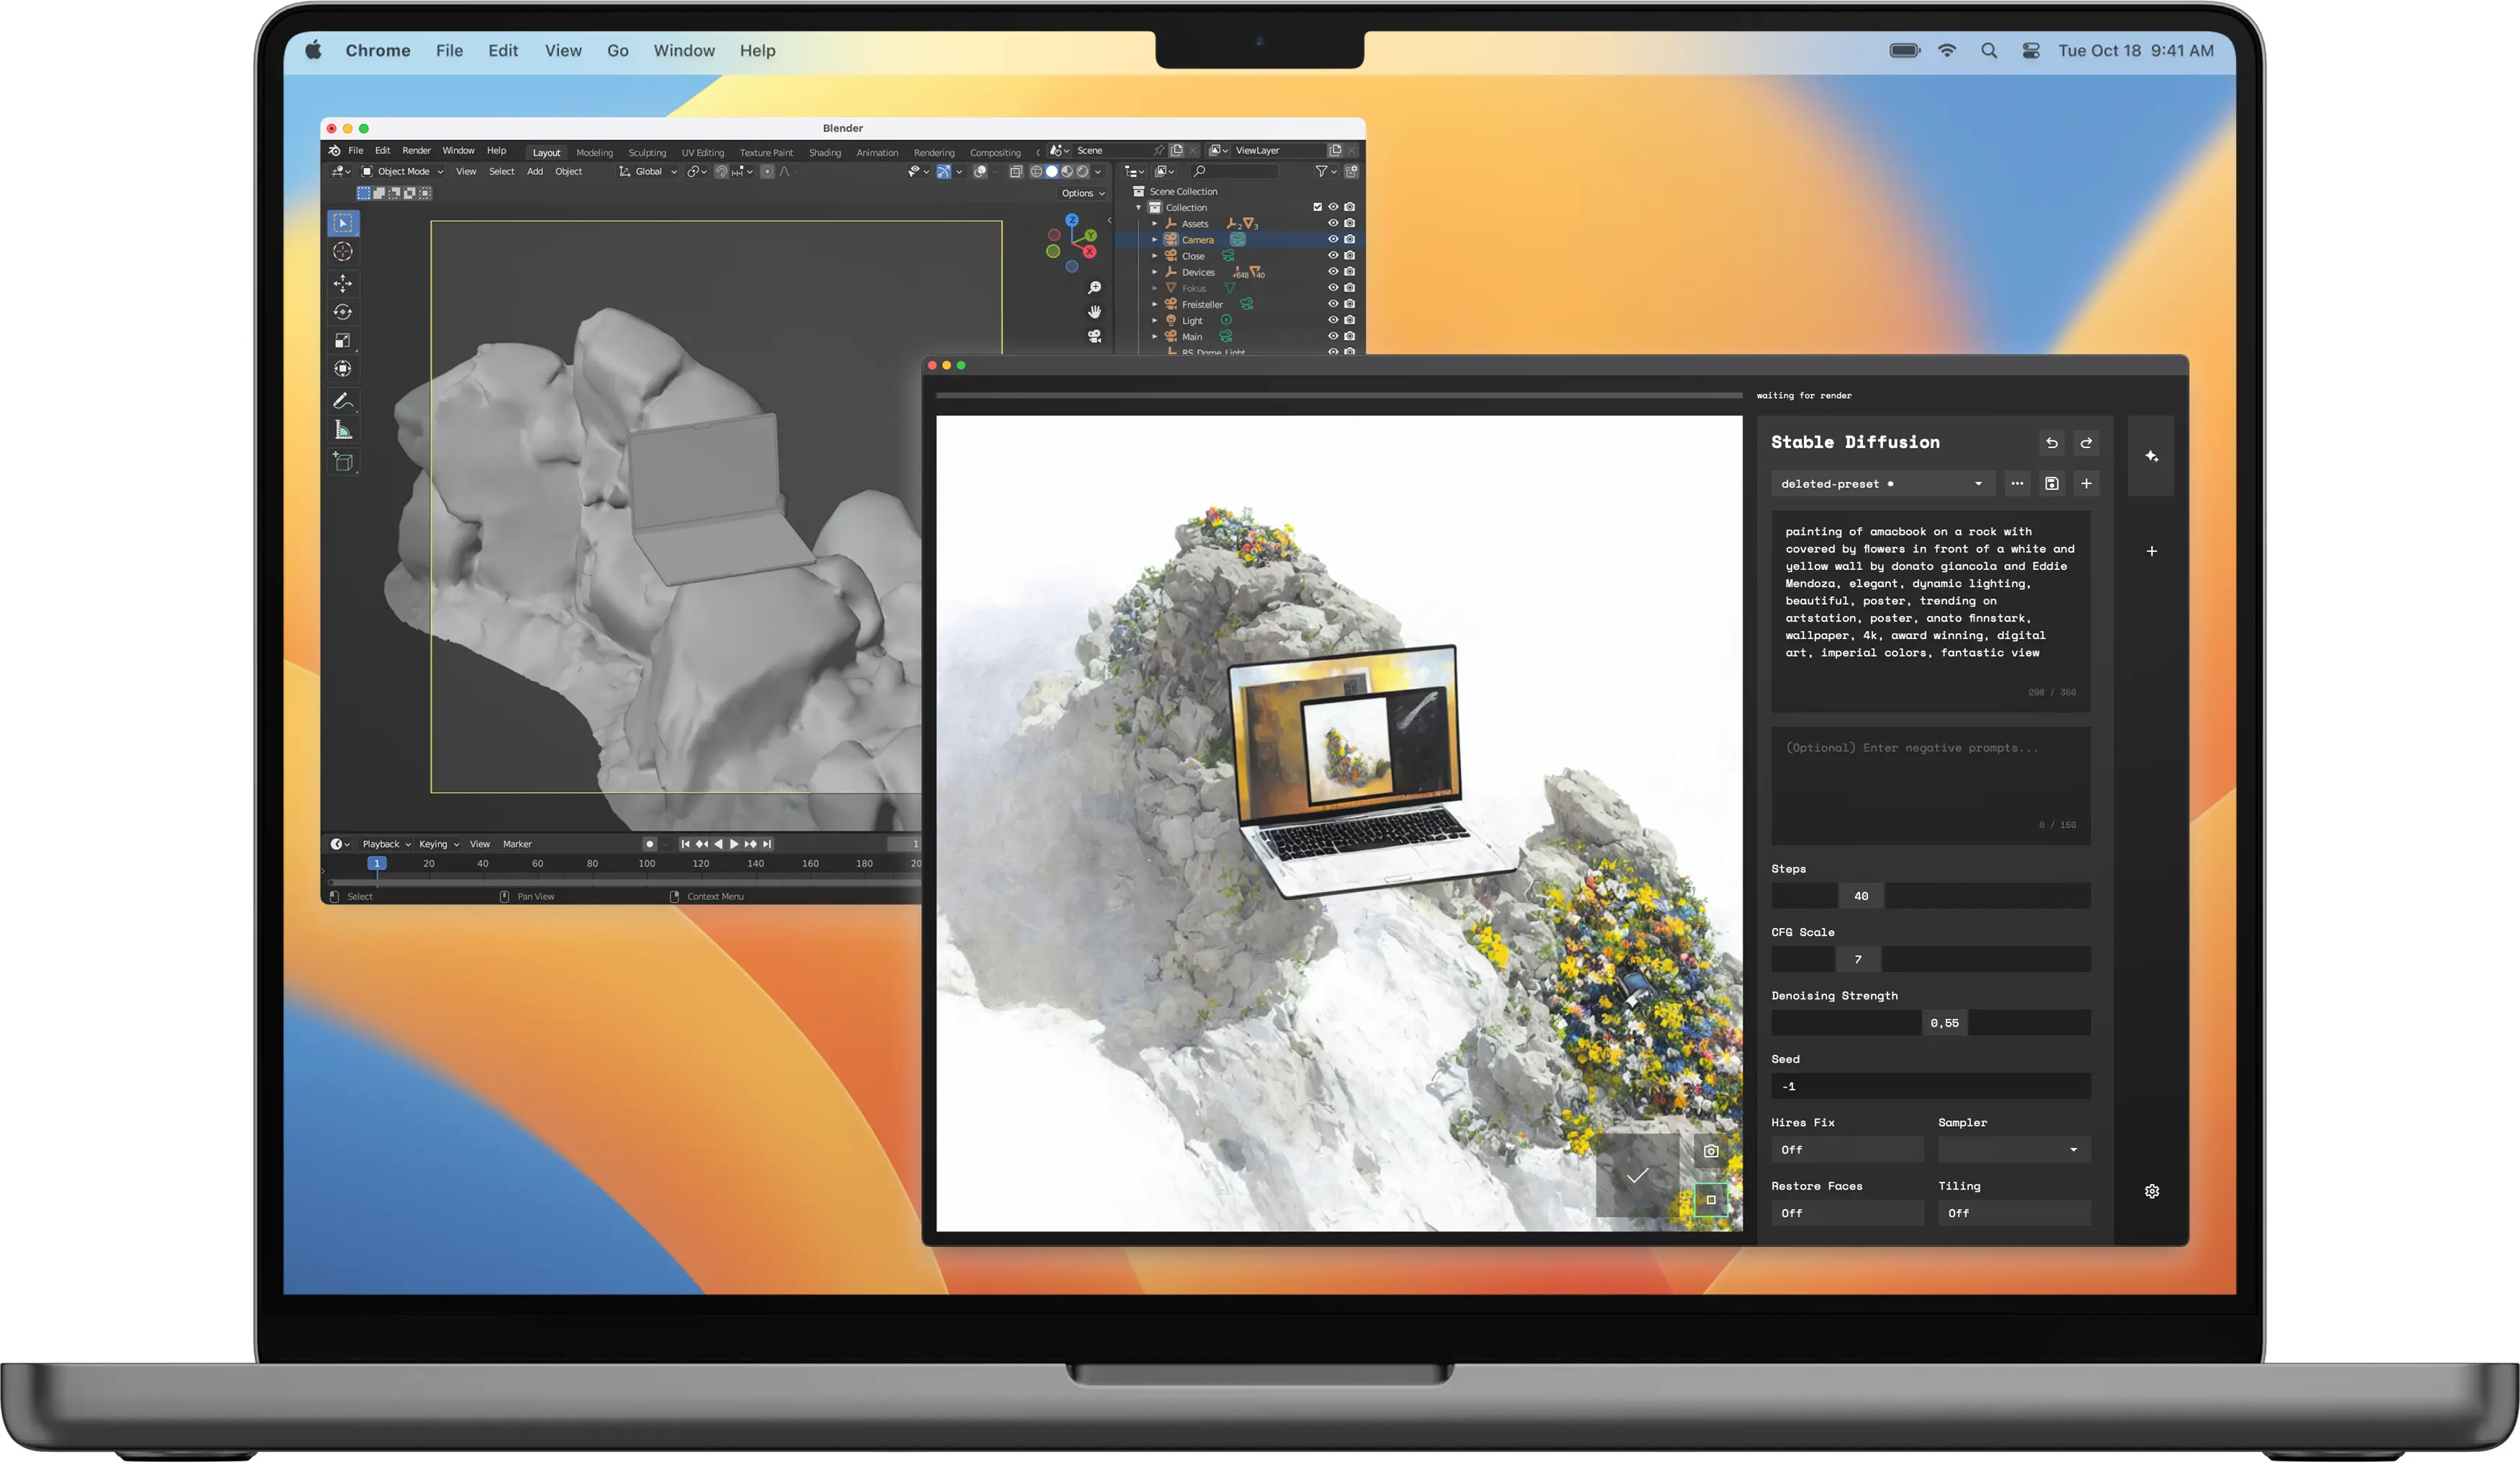
Task: Open the viewport Options dropdown
Action: coord(1083,193)
